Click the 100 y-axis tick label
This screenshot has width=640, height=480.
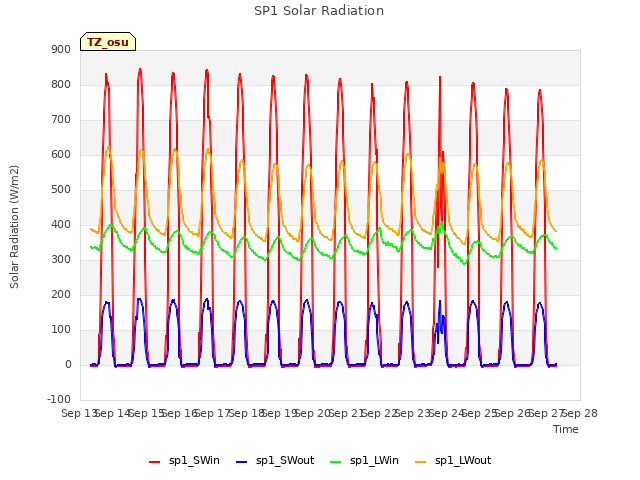61,330
